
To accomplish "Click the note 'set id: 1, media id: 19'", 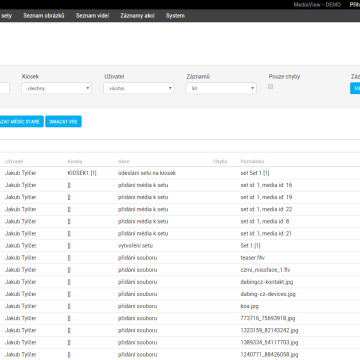I will [x=266, y=197].
